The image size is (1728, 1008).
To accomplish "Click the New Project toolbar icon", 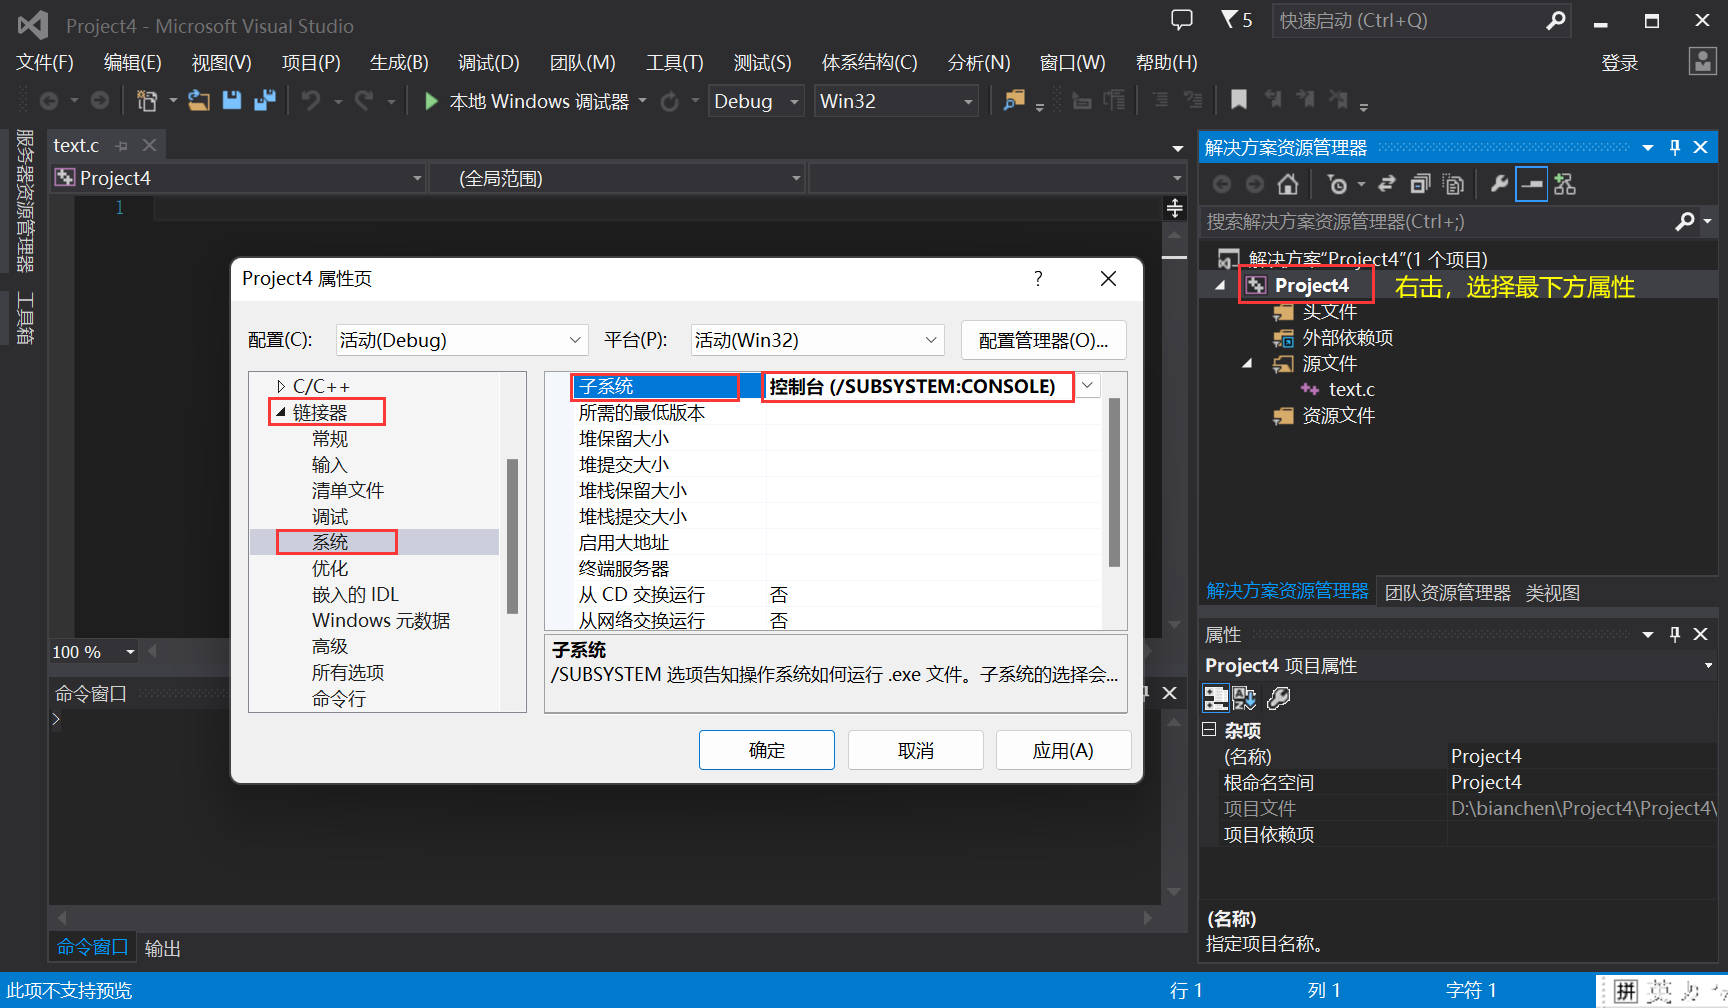I will click(x=147, y=101).
